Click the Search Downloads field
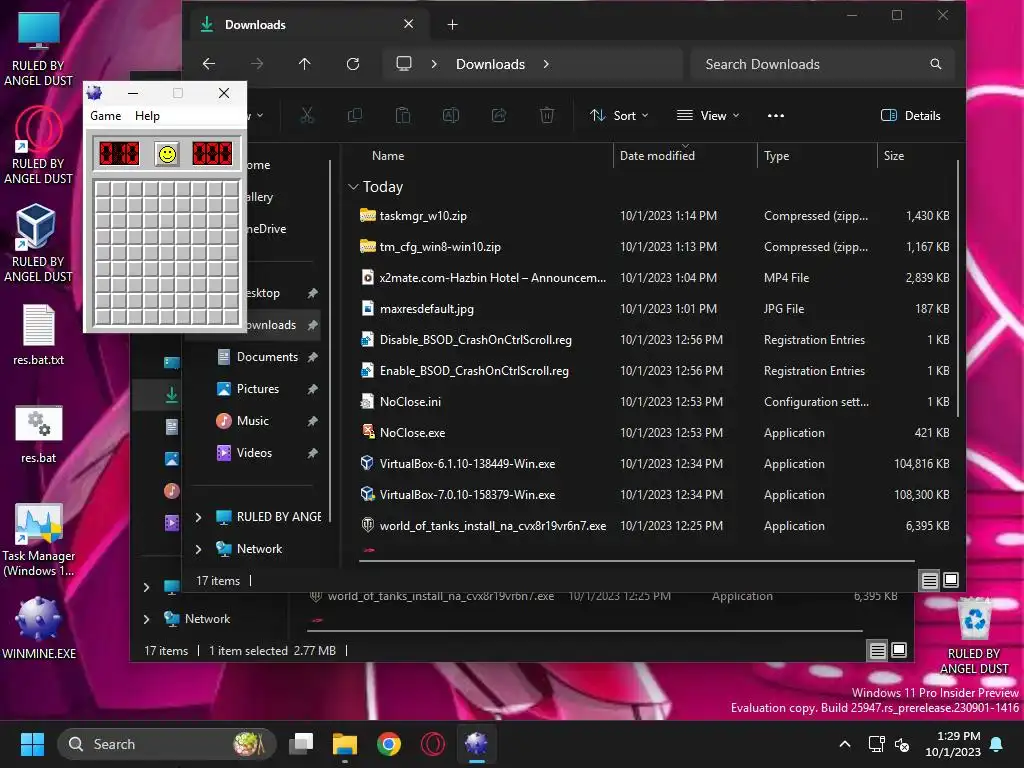This screenshot has height=768, width=1024. tap(822, 64)
